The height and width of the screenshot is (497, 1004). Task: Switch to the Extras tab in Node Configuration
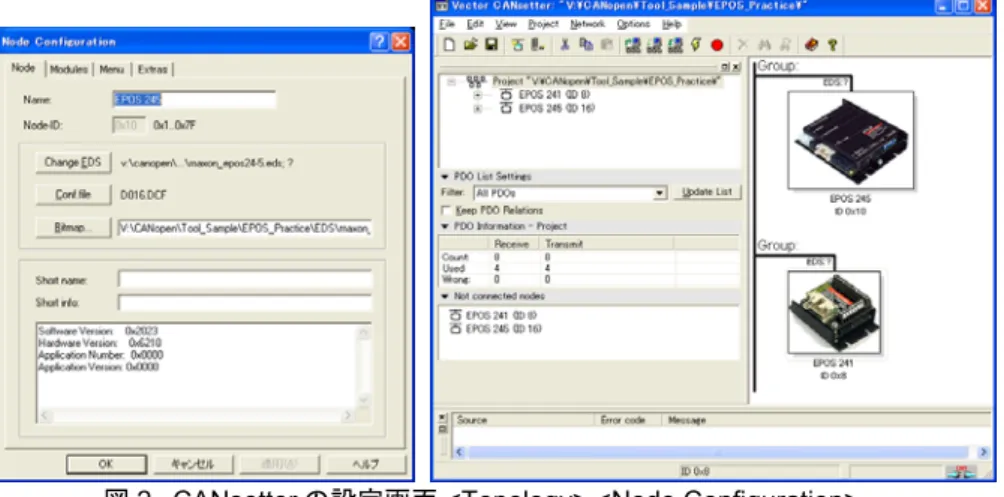pyautogui.click(x=152, y=70)
